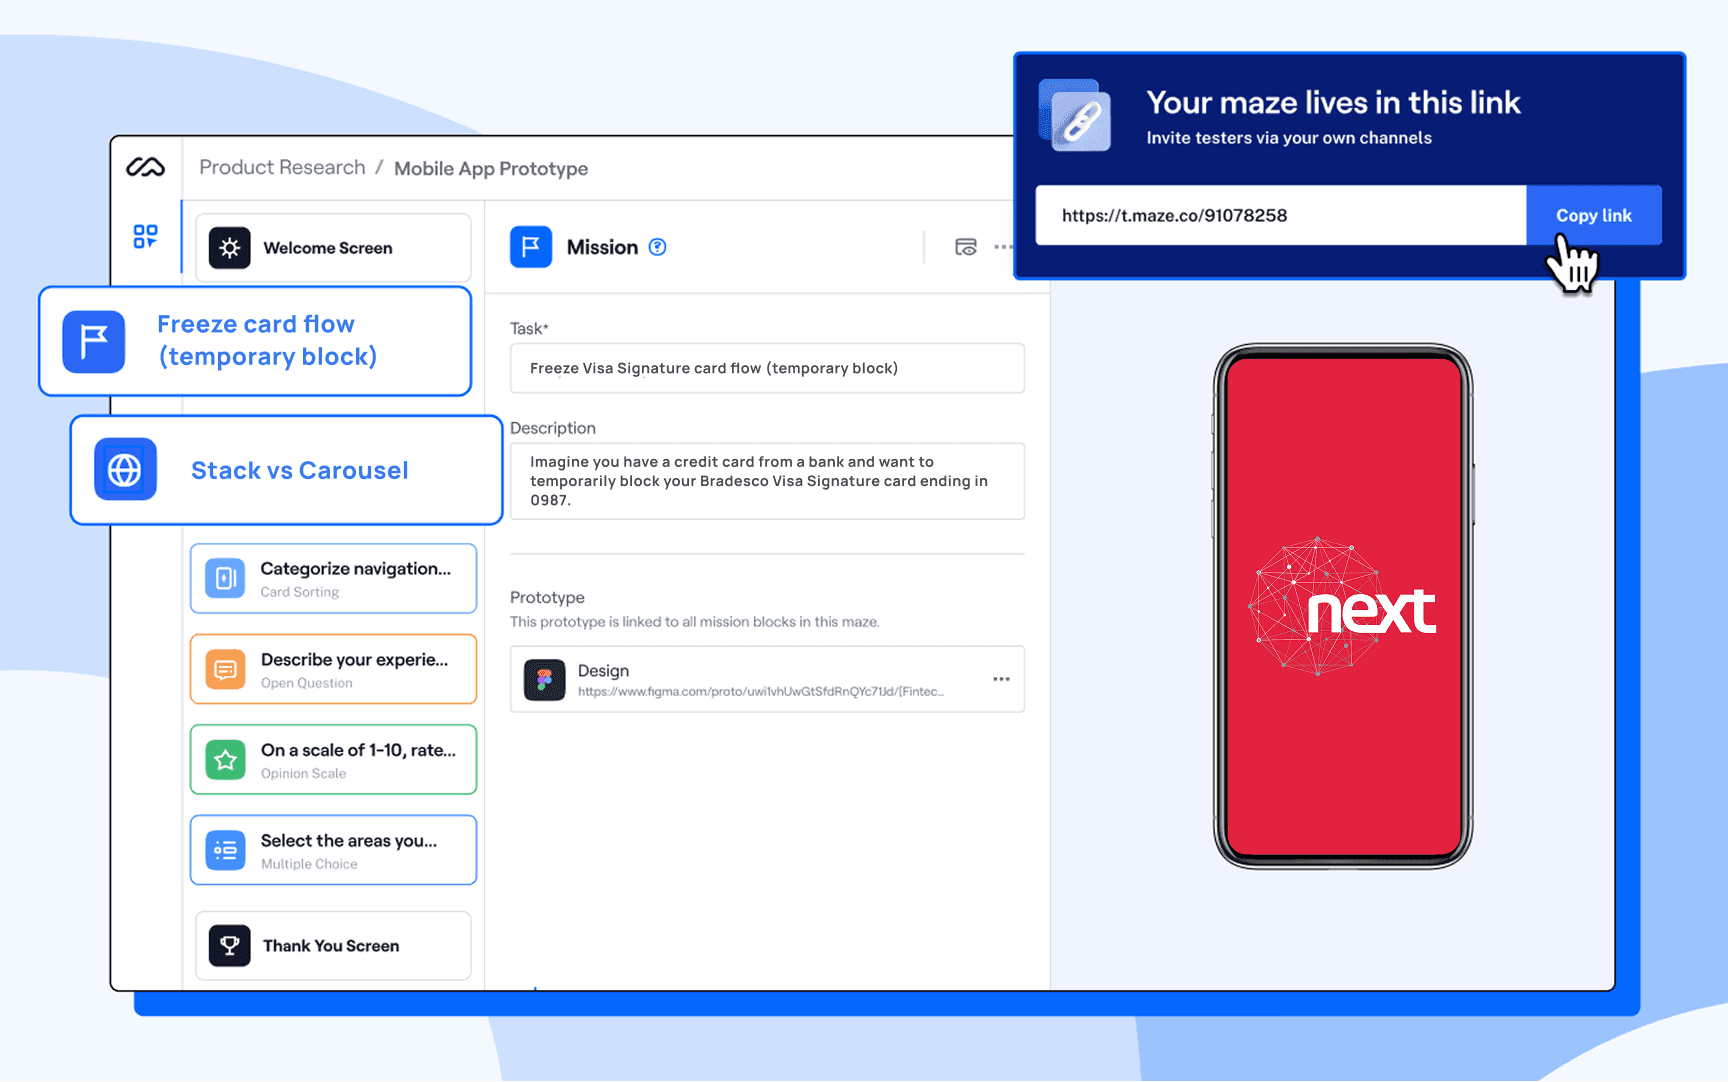Click the phone prototype preview
The image size is (1728, 1082).
[1343, 607]
